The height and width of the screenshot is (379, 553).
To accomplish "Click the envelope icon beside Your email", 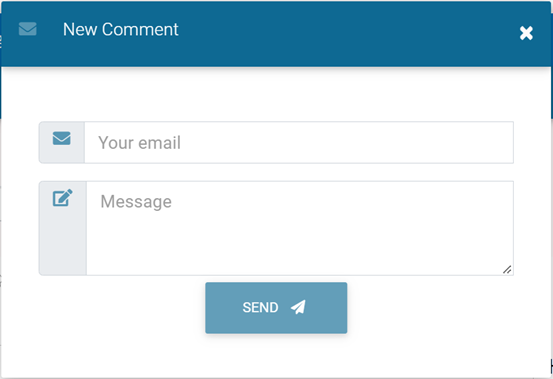I will [62, 138].
